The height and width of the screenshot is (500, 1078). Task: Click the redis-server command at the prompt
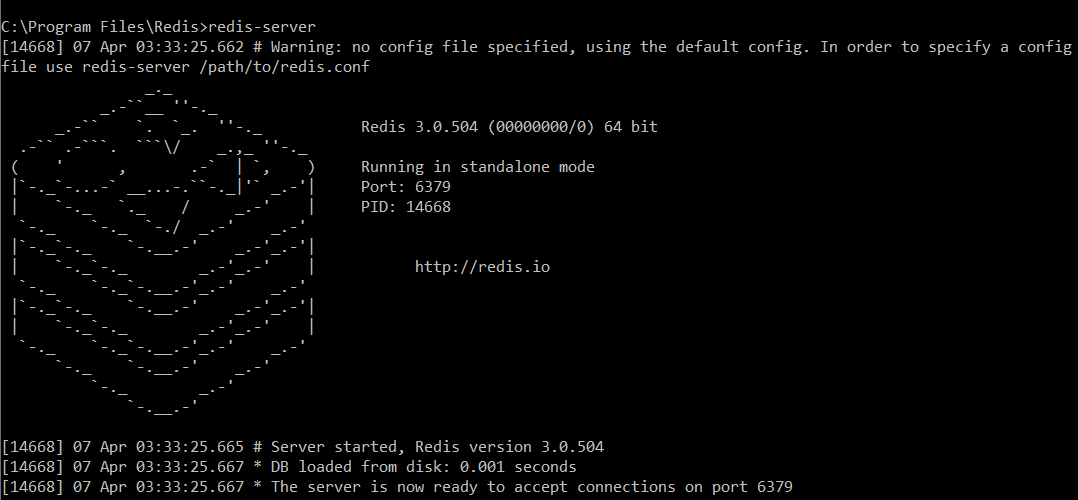point(262,27)
